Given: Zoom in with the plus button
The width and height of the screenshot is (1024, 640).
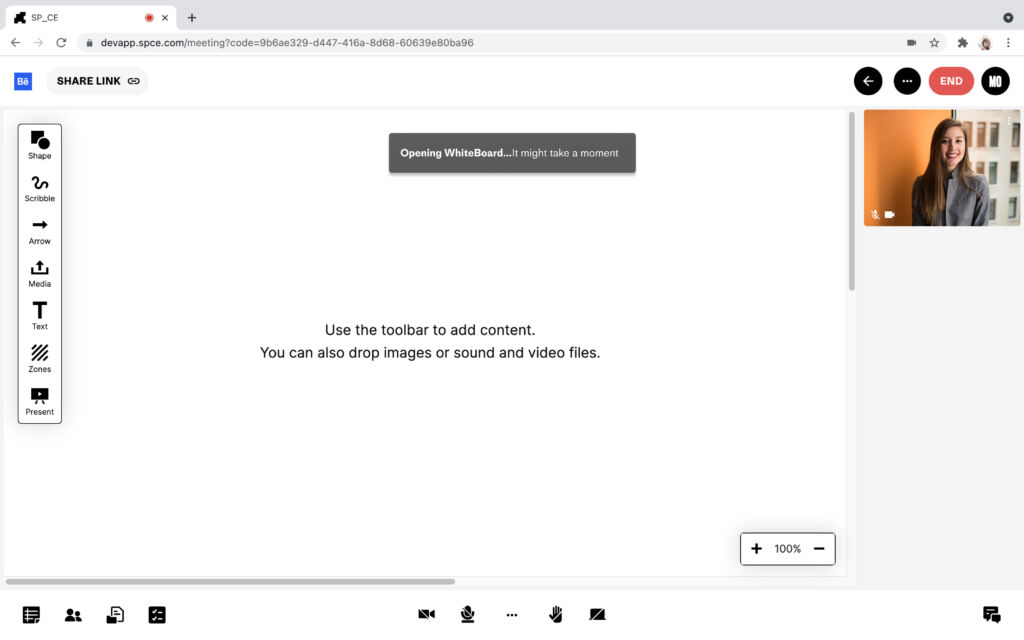Looking at the screenshot, I should coord(757,549).
